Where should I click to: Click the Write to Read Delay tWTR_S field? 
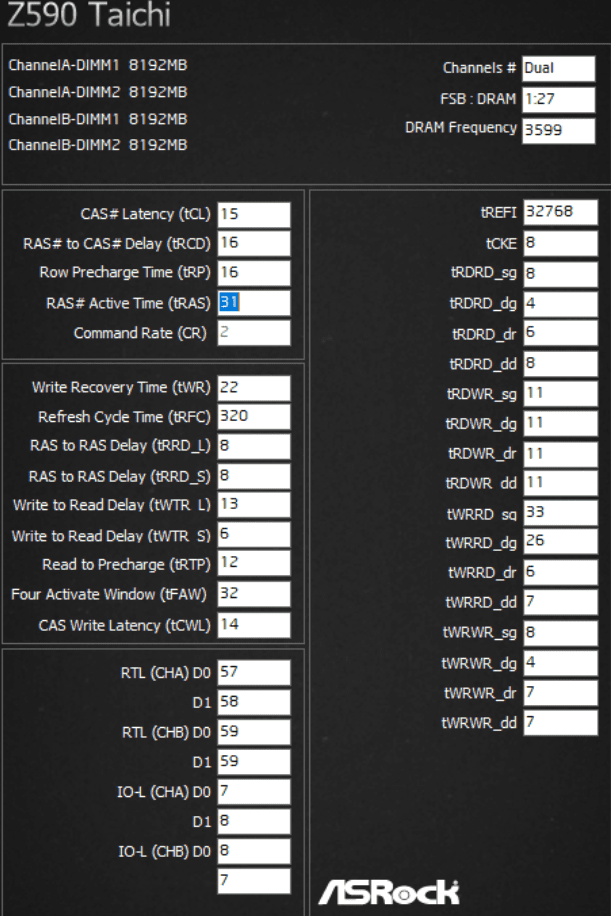click(254, 535)
